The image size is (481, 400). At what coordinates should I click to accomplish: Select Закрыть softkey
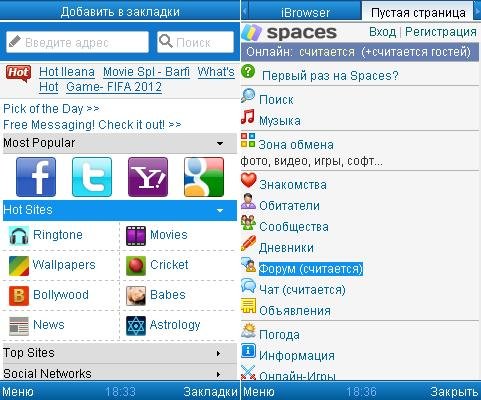[x=454, y=391]
